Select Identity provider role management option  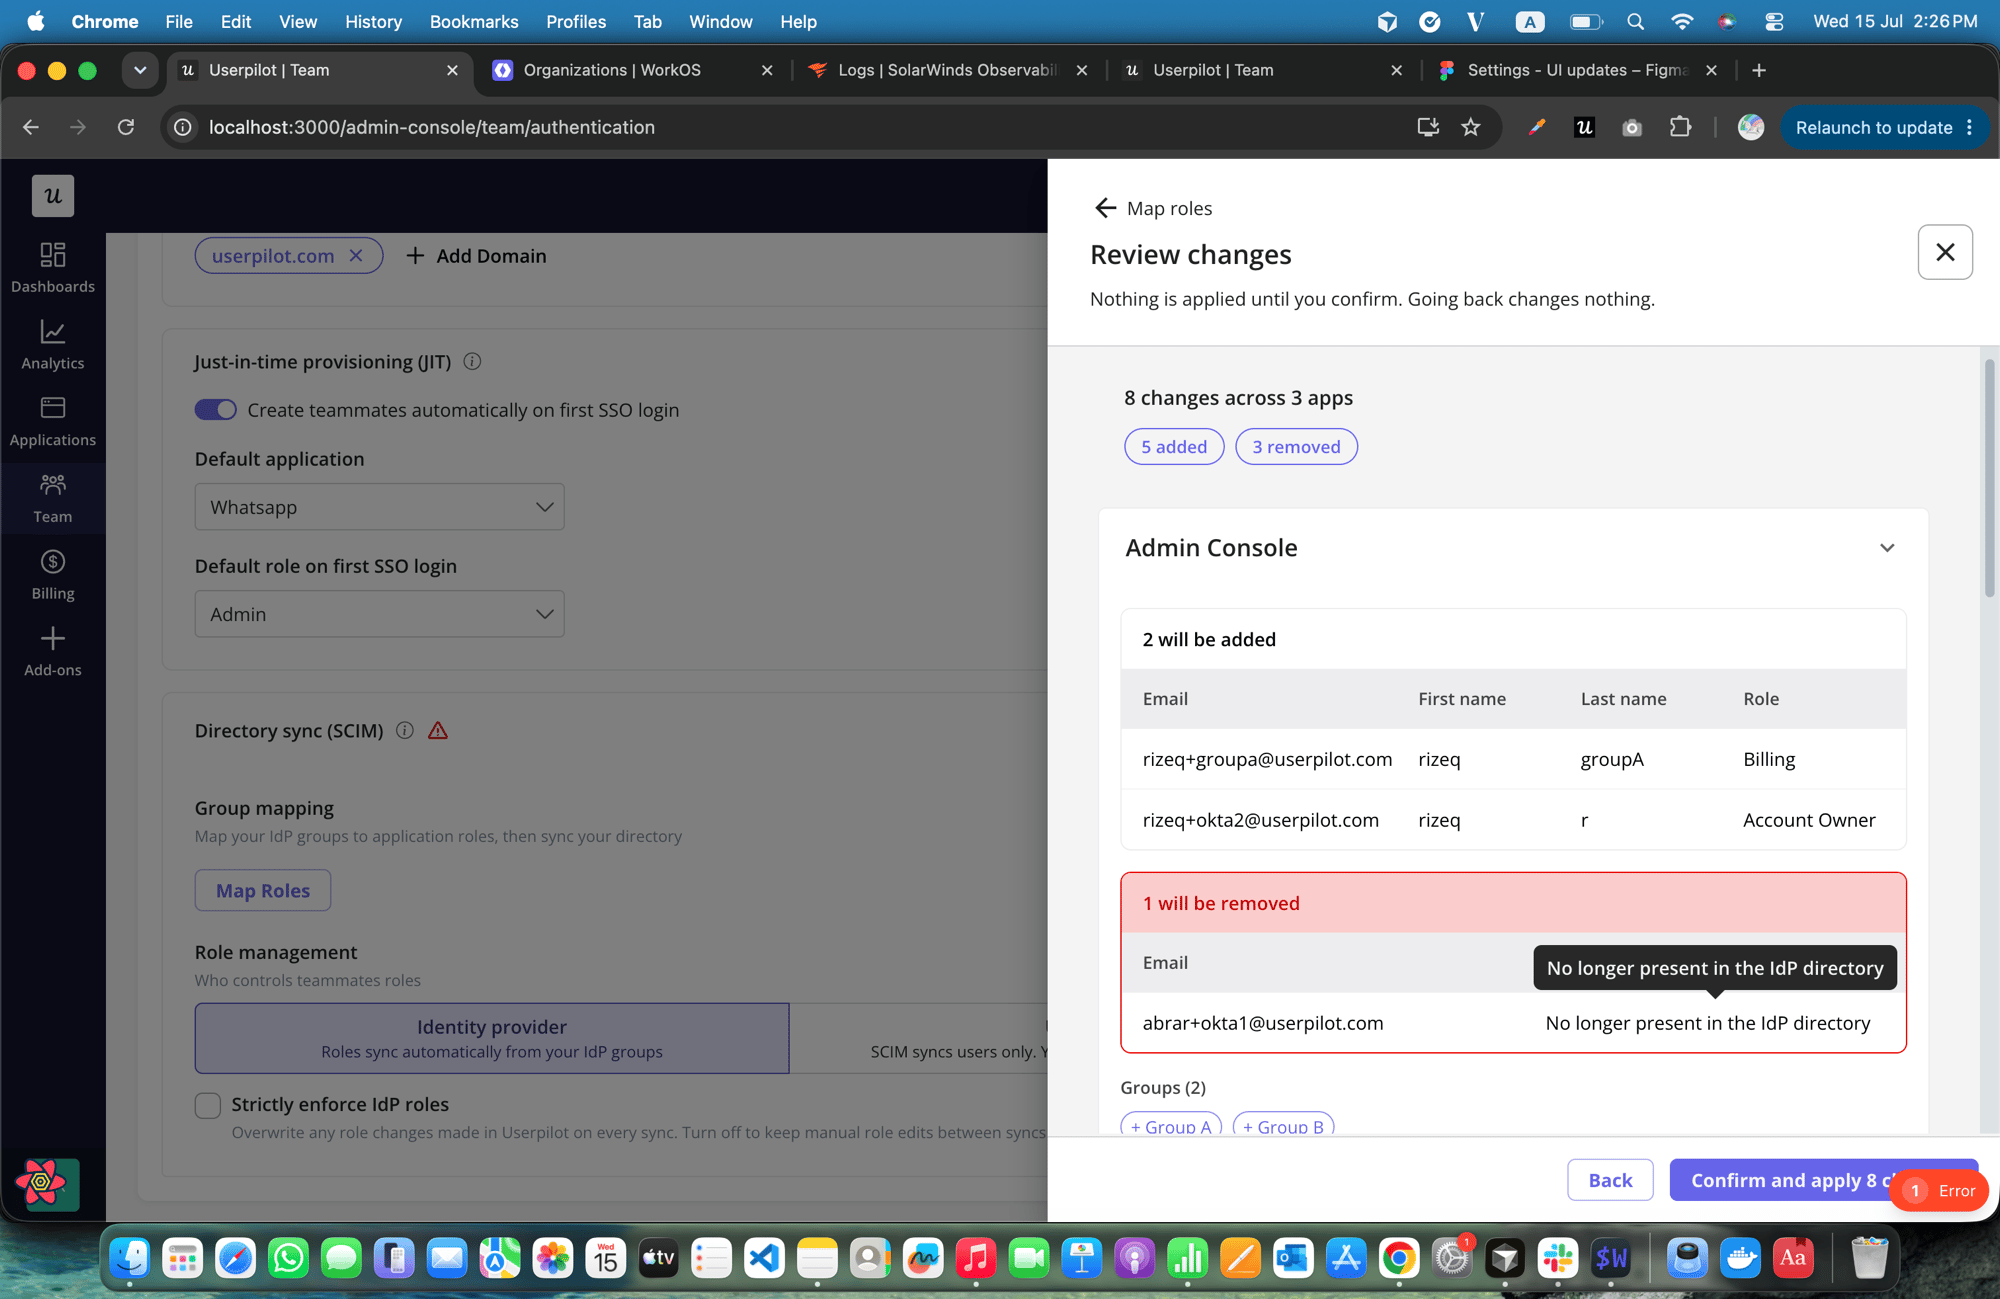coord(492,1038)
